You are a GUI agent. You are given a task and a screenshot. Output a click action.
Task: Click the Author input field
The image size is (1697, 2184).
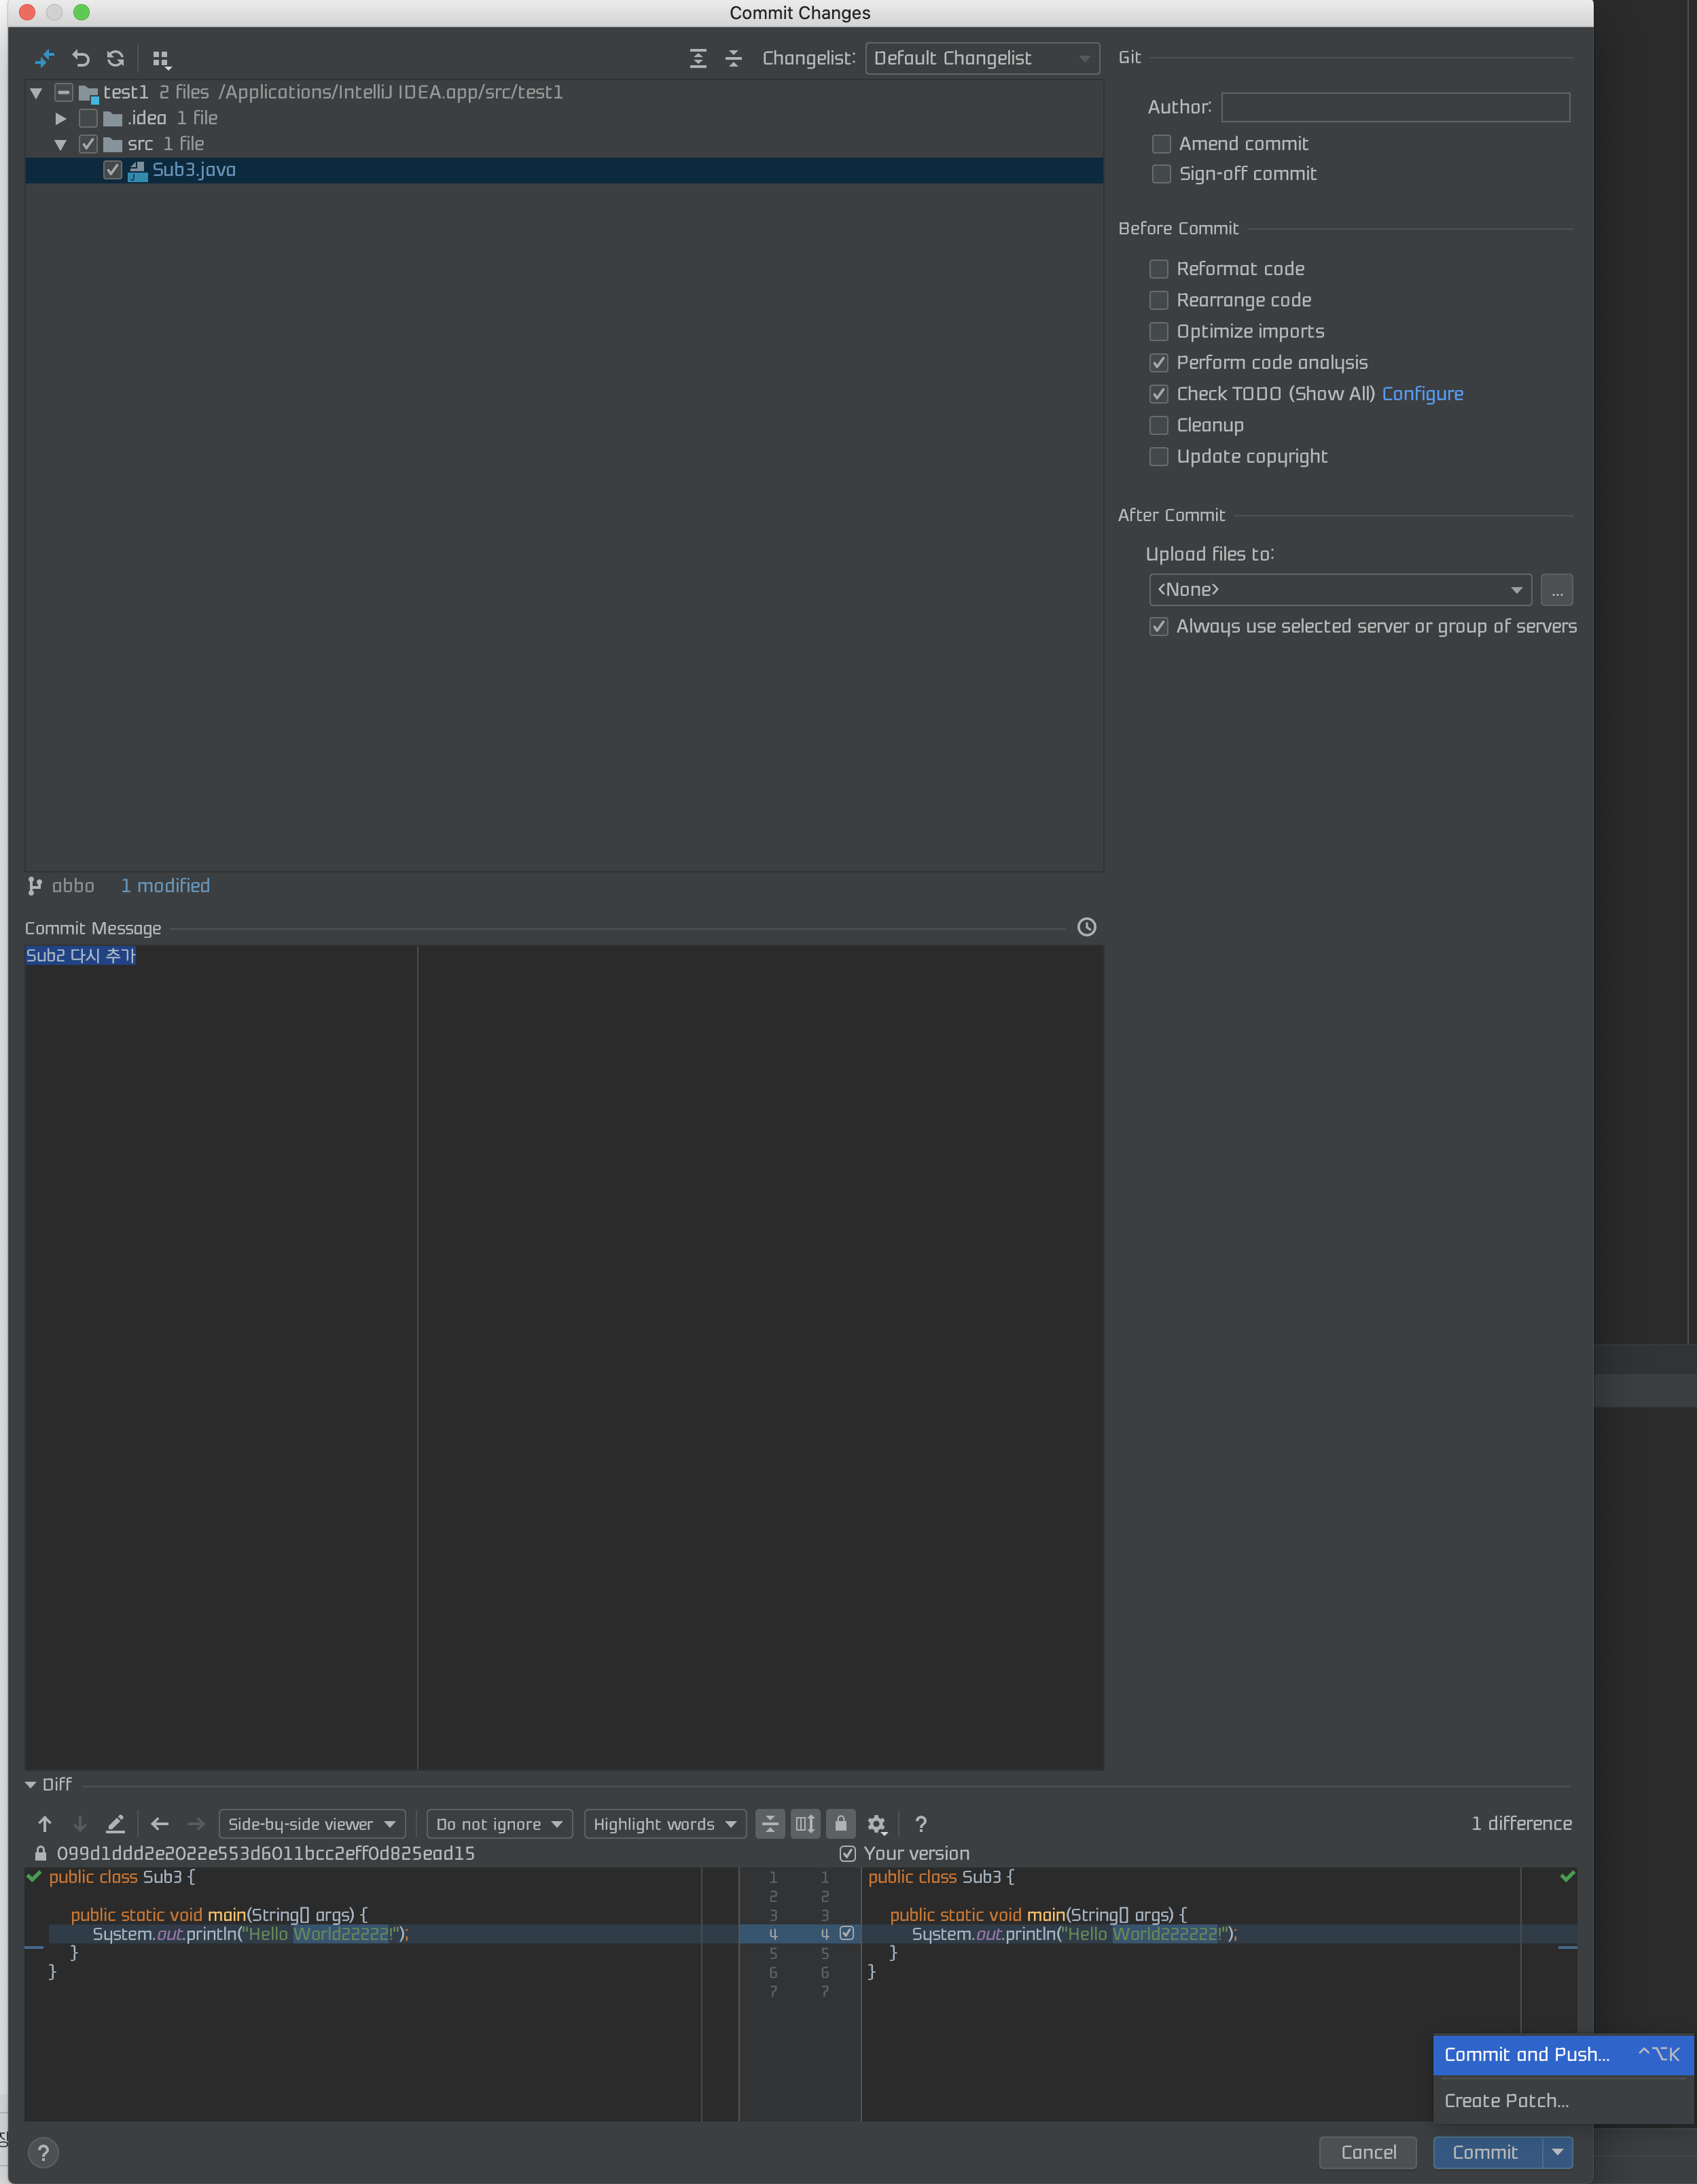coord(1395,107)
